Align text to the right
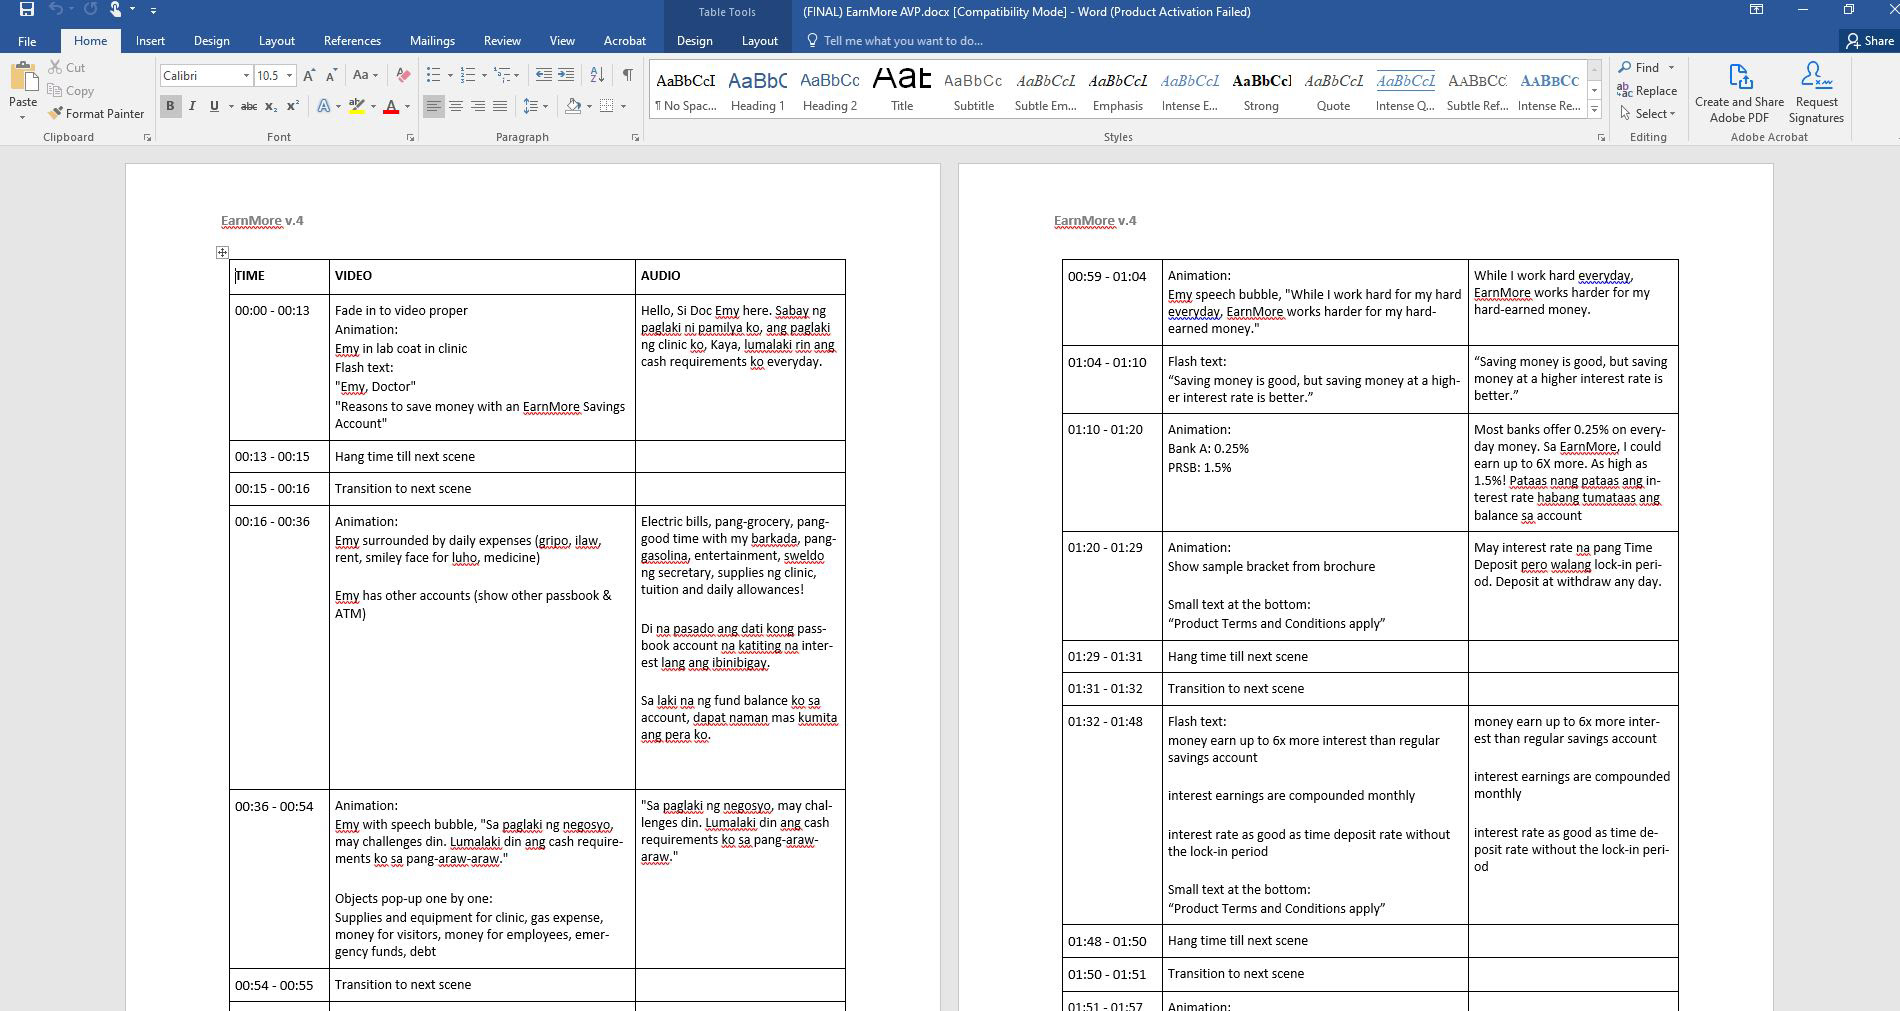Screen dimensions: 1900x1011 478,106
